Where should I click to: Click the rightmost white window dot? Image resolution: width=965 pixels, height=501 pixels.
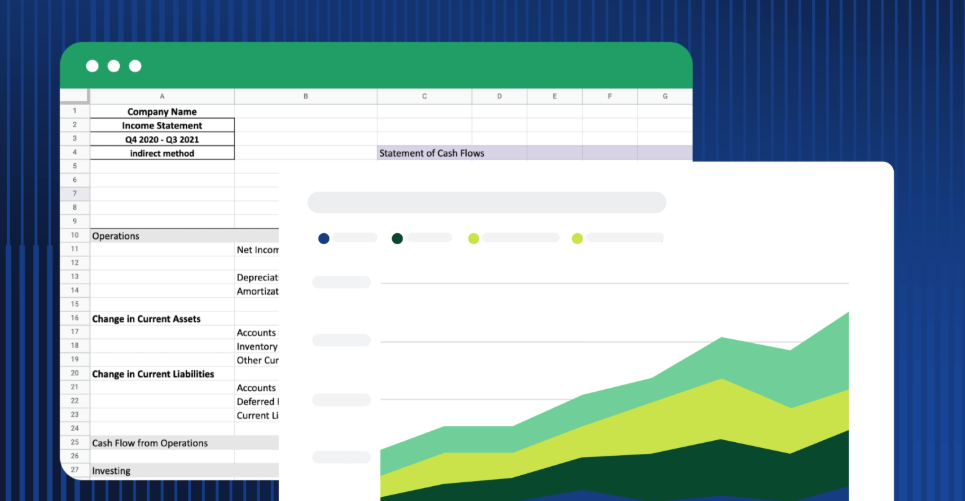pyautogui.click(x=135, y=66)
